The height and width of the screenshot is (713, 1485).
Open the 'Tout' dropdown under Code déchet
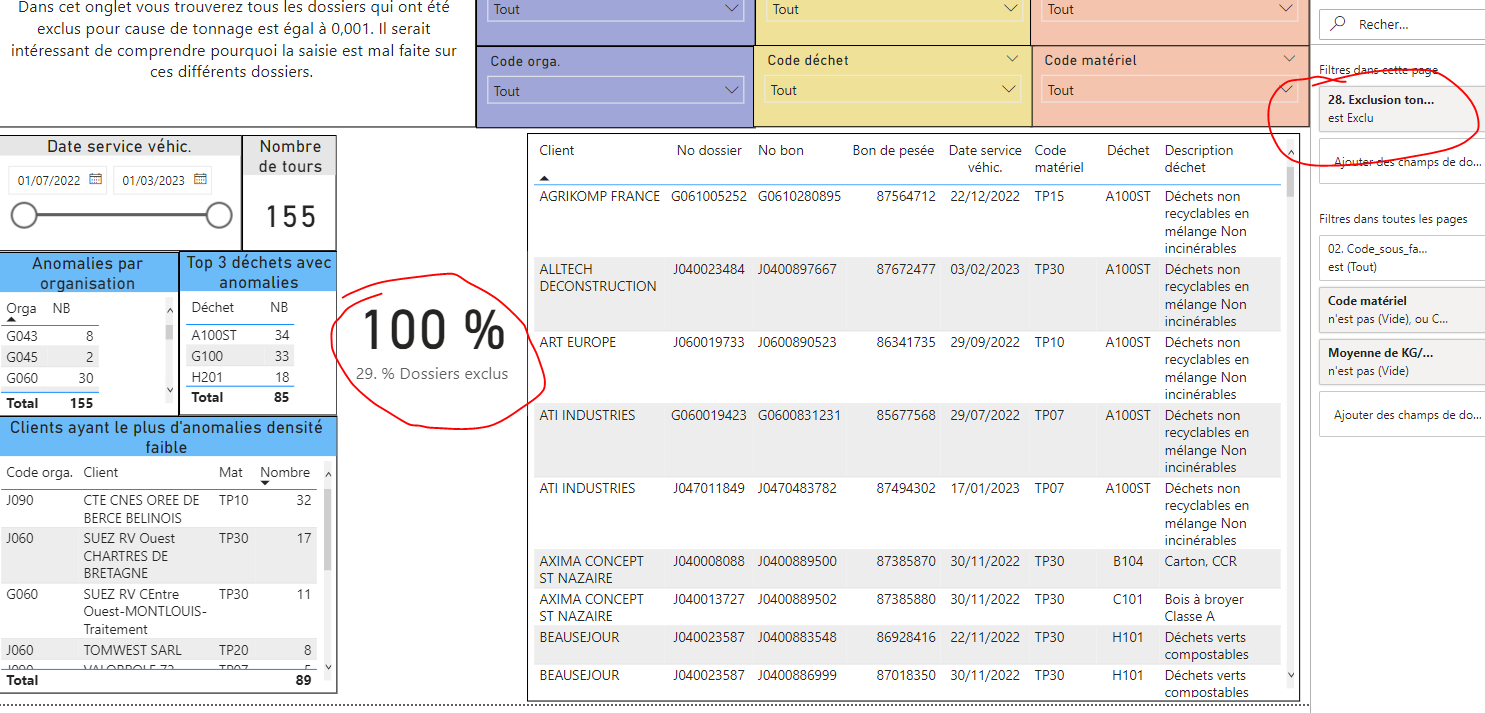(893, 90)
